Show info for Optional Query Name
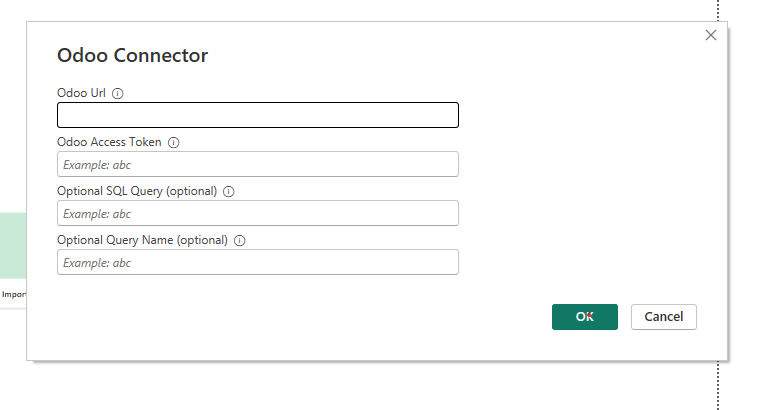This screenshot has width=764, height=410. pyautogui.click(x=240, y=240)
